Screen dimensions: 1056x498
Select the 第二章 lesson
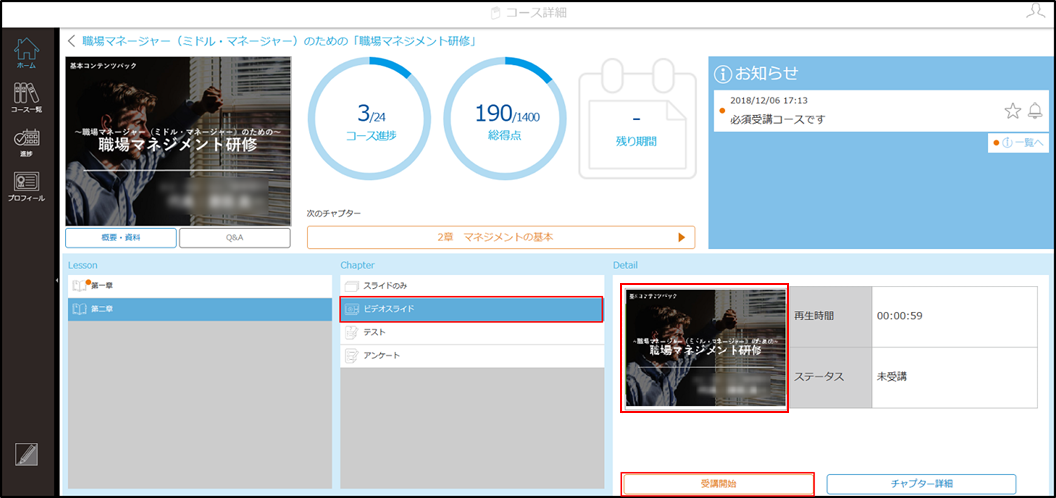pyautogui.click(x=200, y=309)
